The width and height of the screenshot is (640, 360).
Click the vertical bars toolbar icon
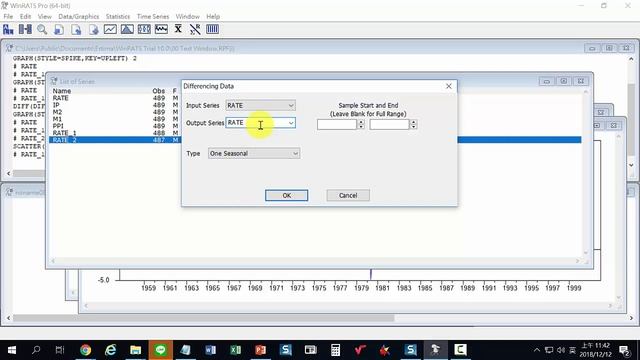click(212, 29)
